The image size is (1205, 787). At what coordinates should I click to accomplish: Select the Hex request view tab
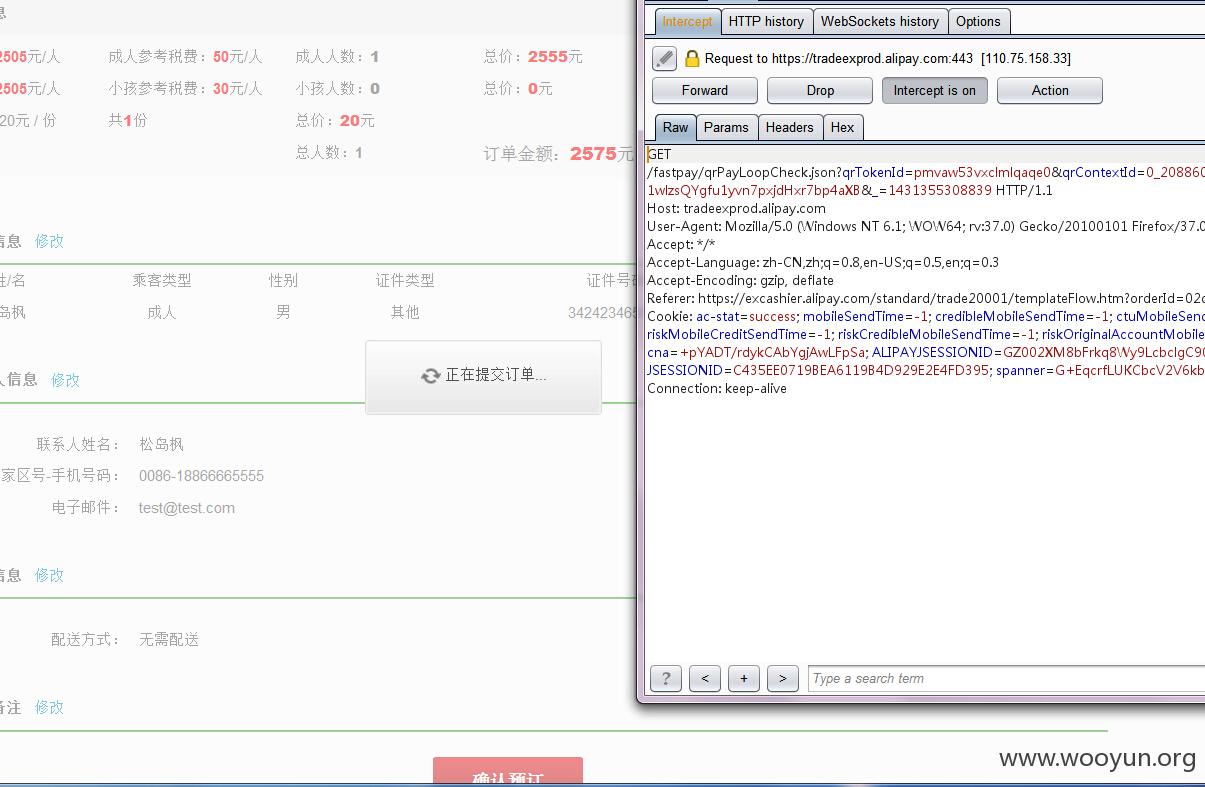click(x=843, y=127)
